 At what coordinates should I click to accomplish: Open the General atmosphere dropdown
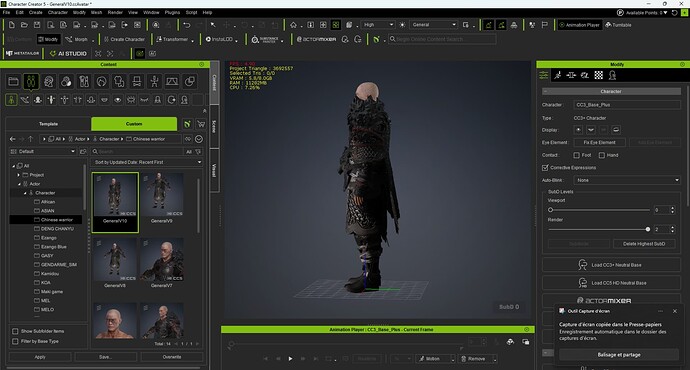coord(433,25)
